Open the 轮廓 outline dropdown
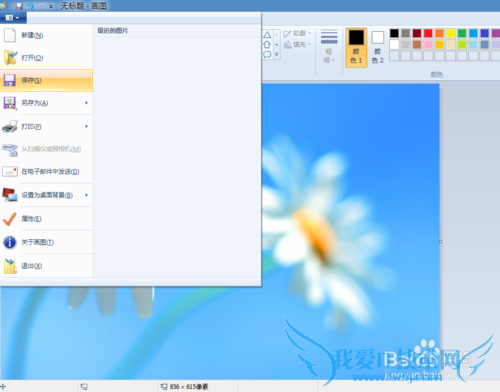Image resolution: width=500 pixels, height=392 pixels. [x=297, y=33]
